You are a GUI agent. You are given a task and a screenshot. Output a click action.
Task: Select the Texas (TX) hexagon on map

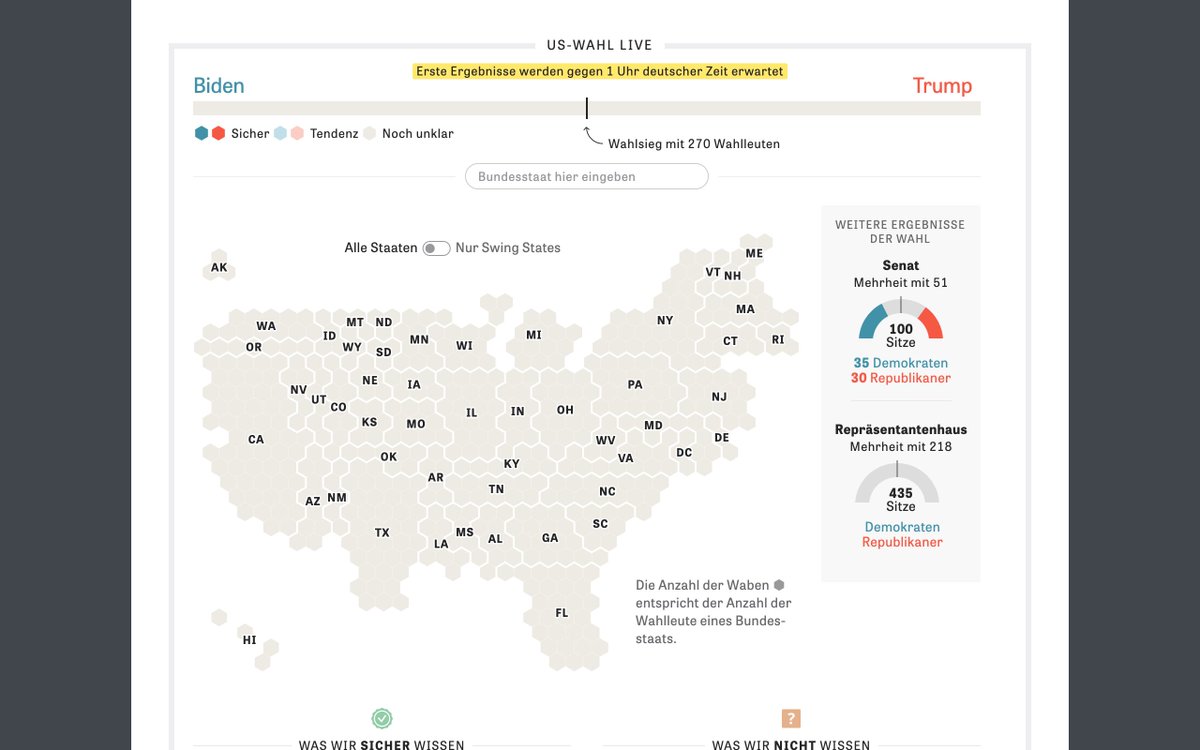[382, 533]
